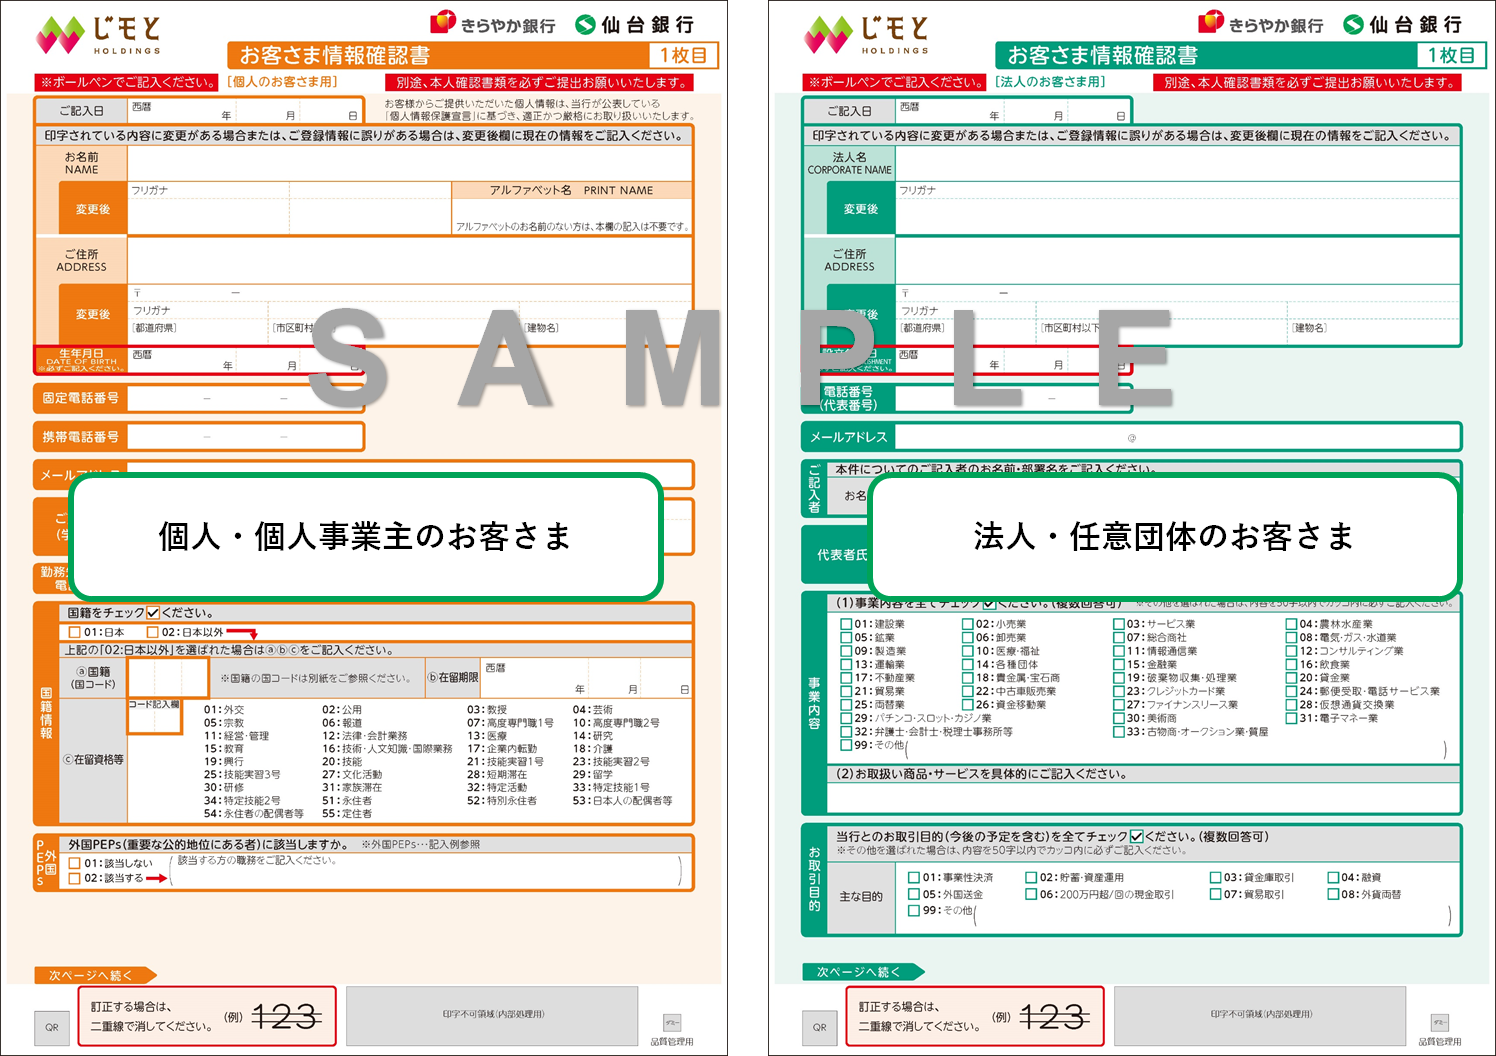
Task: Click the individual form ご住所 ADDRESS field
Action: (409, 260)
